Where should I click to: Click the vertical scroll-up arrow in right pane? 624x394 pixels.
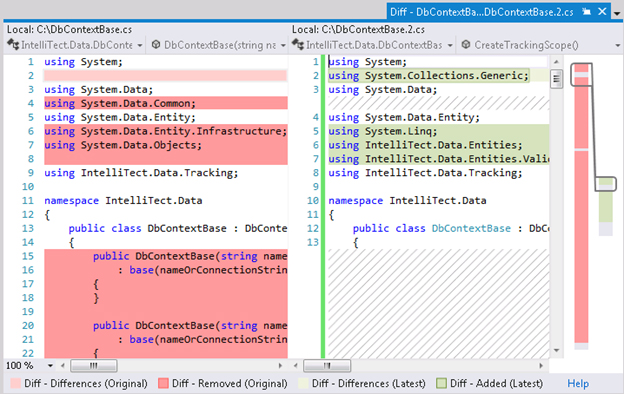[556, 62]
